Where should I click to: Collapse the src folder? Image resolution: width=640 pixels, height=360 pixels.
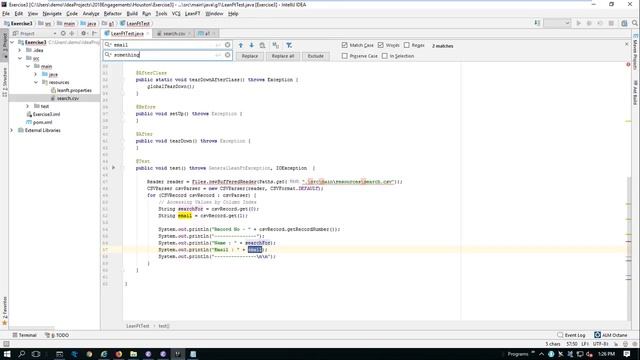coord(20,58)
